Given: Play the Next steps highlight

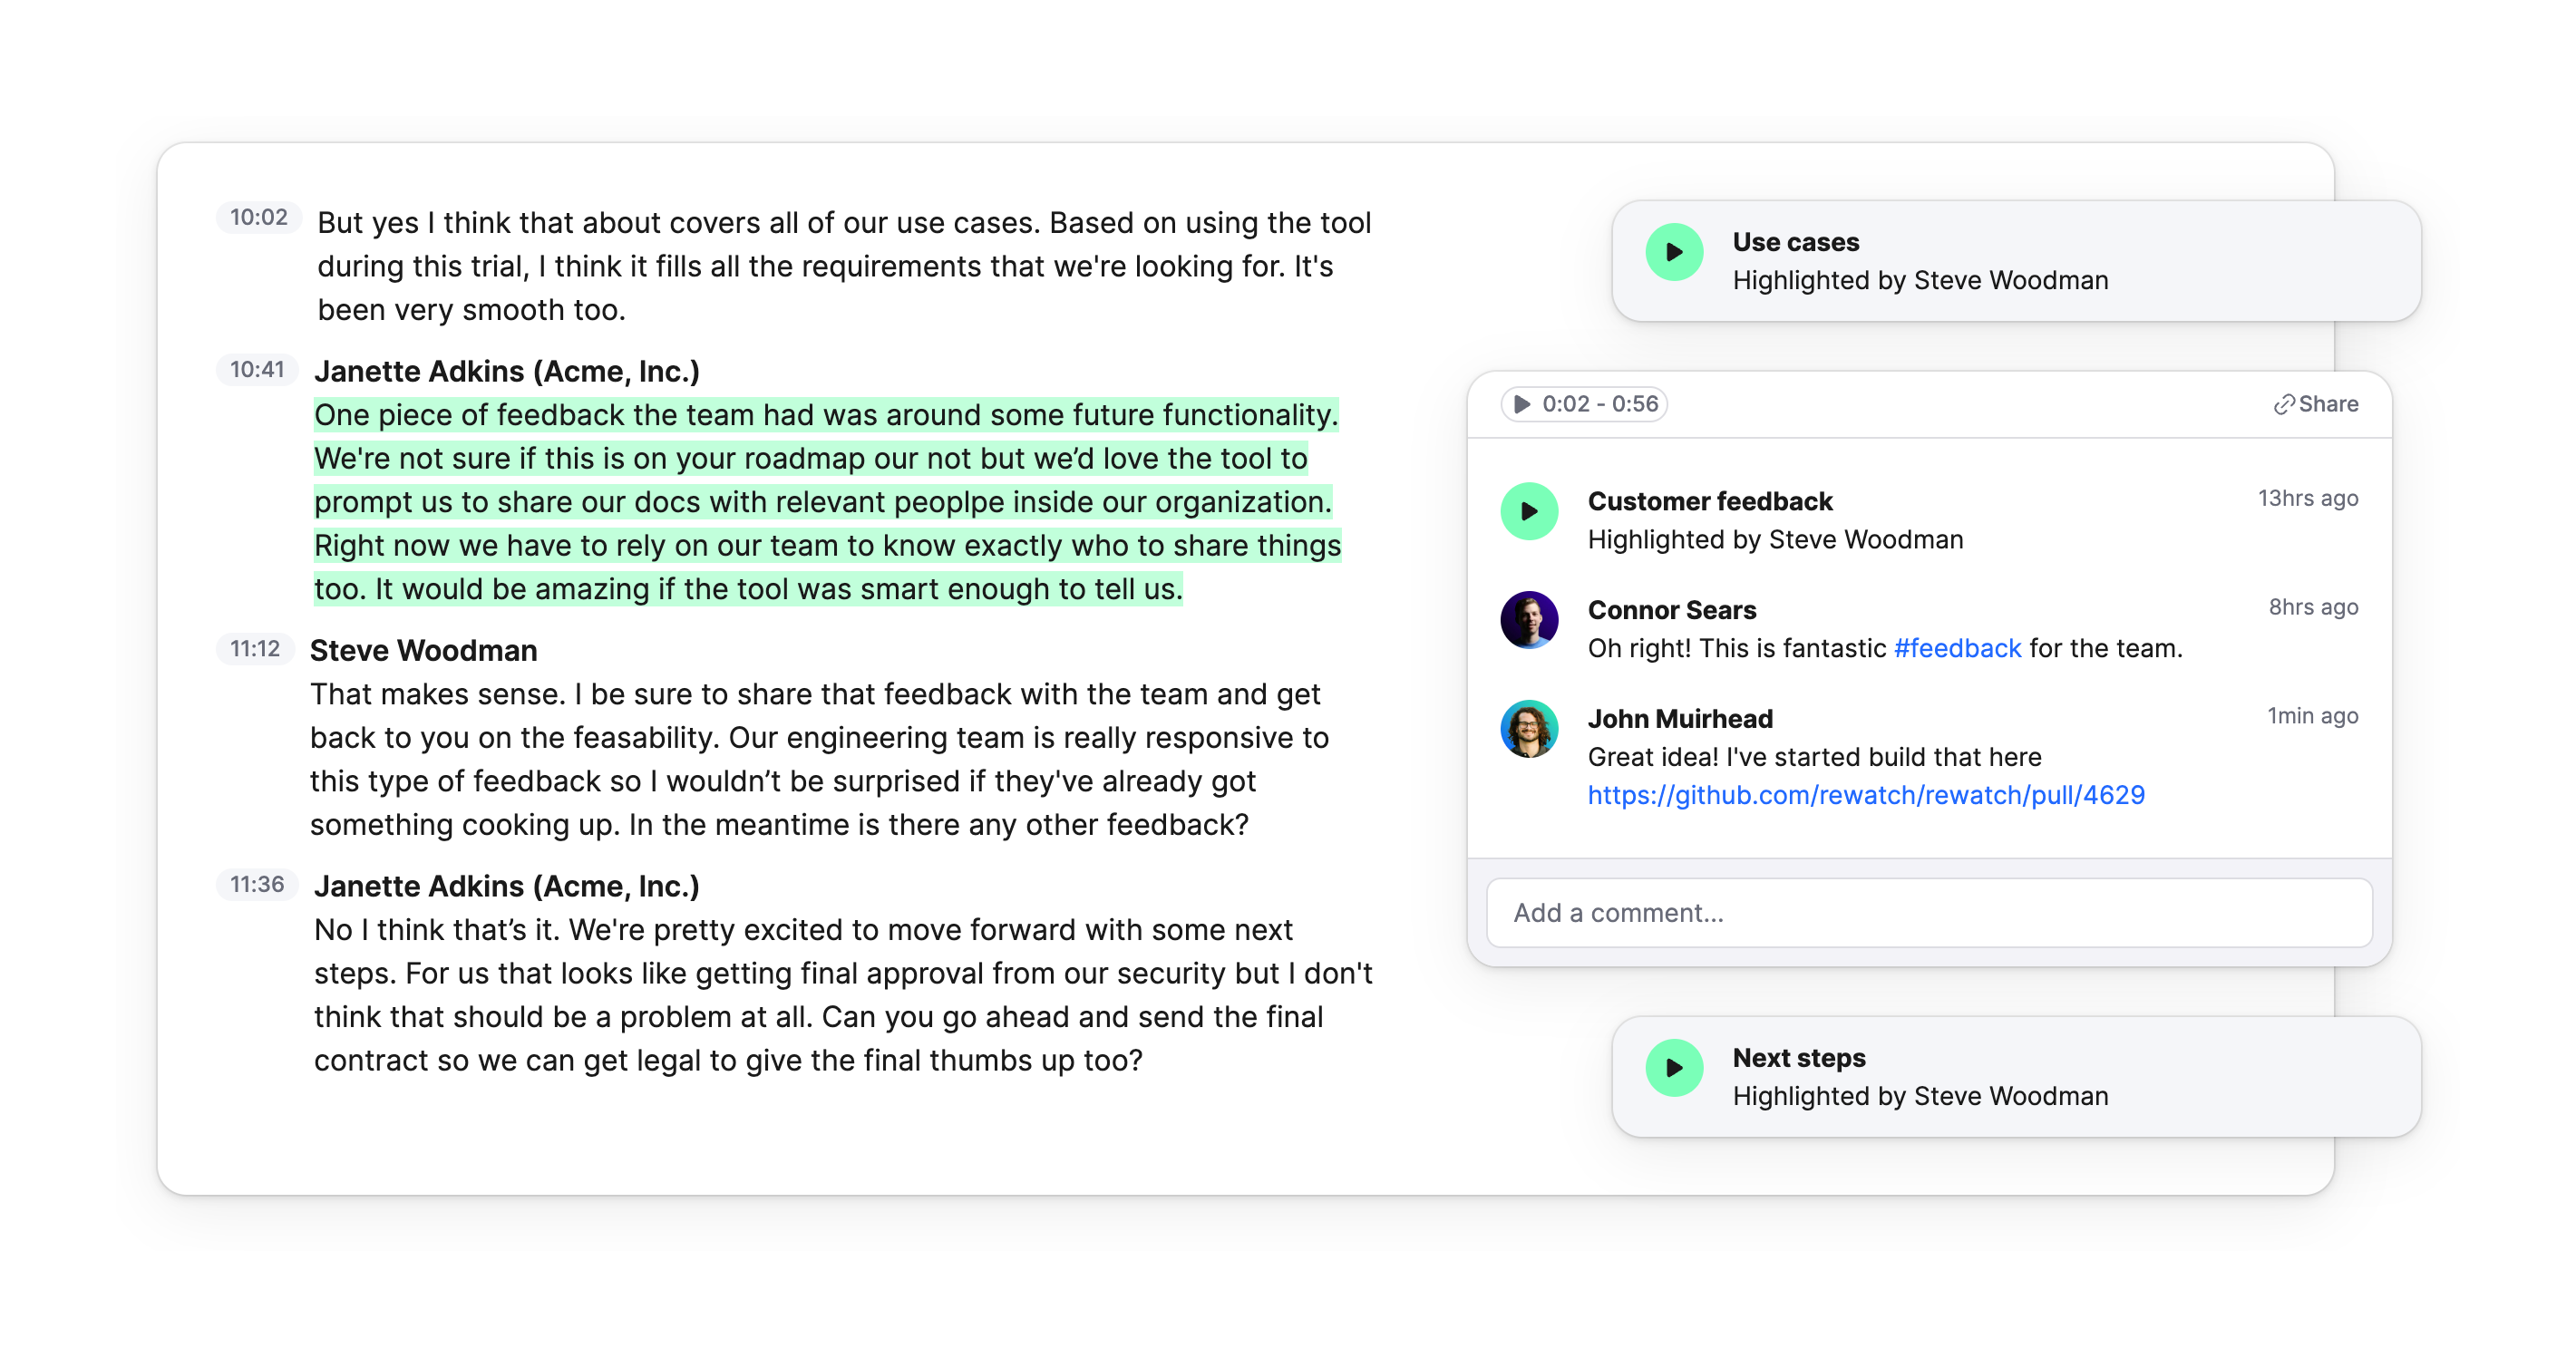Looking at the screenshot, I should click(1674, 1068).
